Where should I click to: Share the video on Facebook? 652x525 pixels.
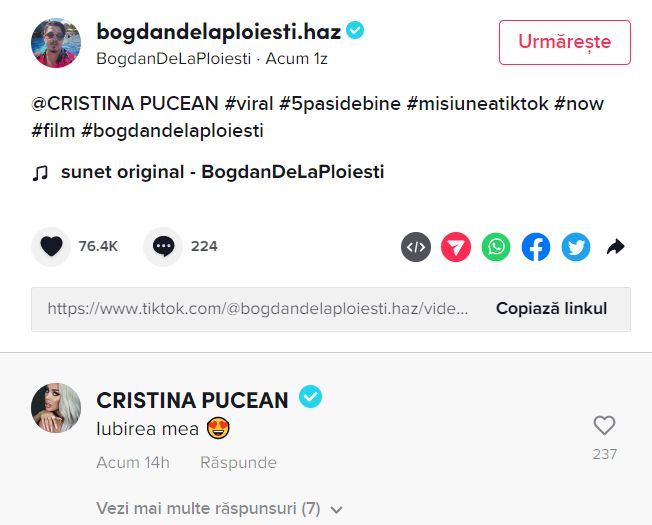(x=536, y=247)
